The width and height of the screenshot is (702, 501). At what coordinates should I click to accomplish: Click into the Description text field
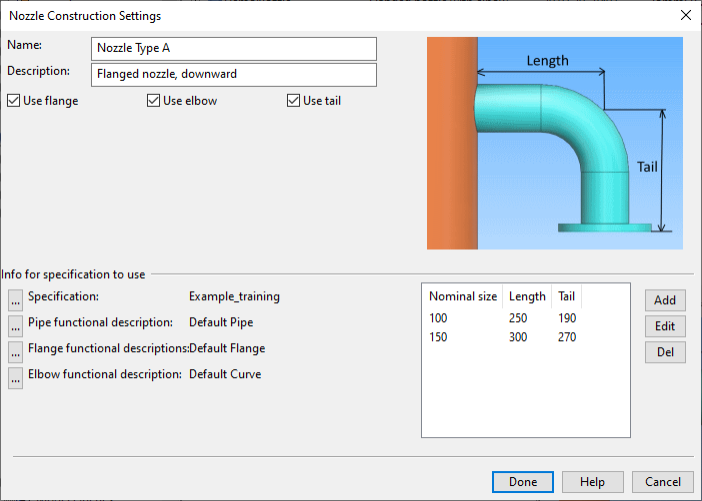point(233,75)
